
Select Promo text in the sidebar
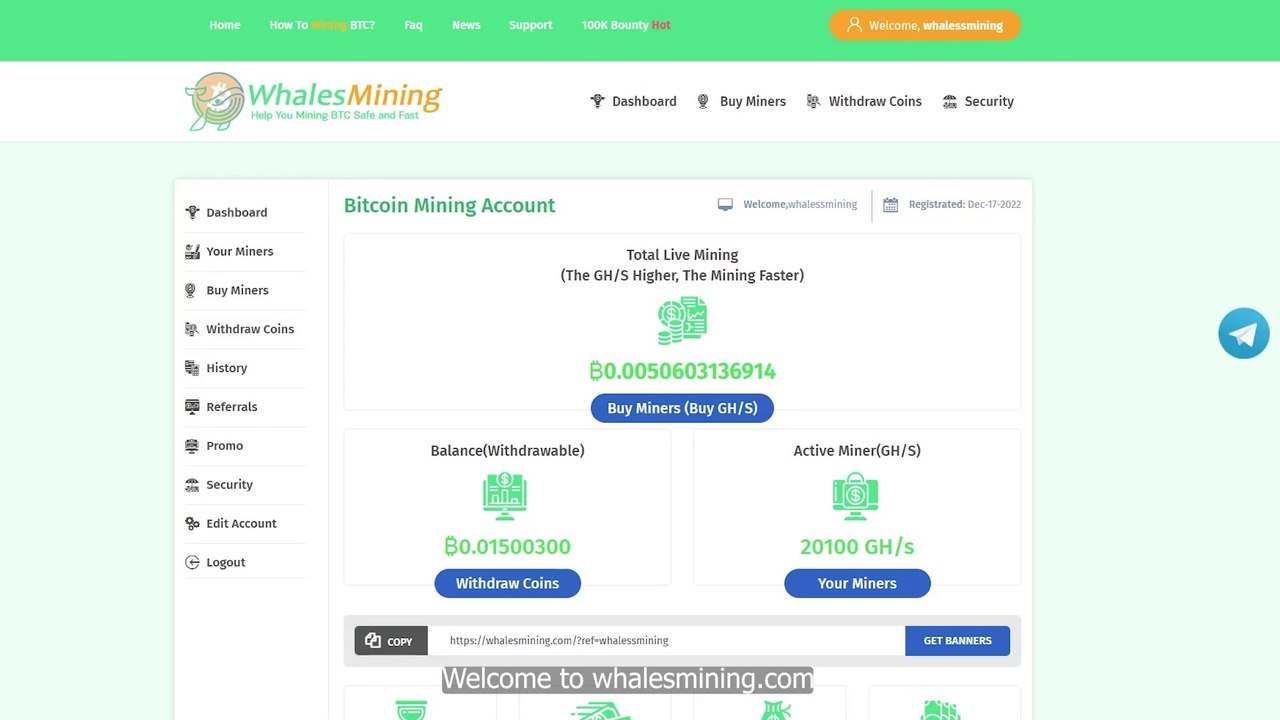(x=224, y=446)
